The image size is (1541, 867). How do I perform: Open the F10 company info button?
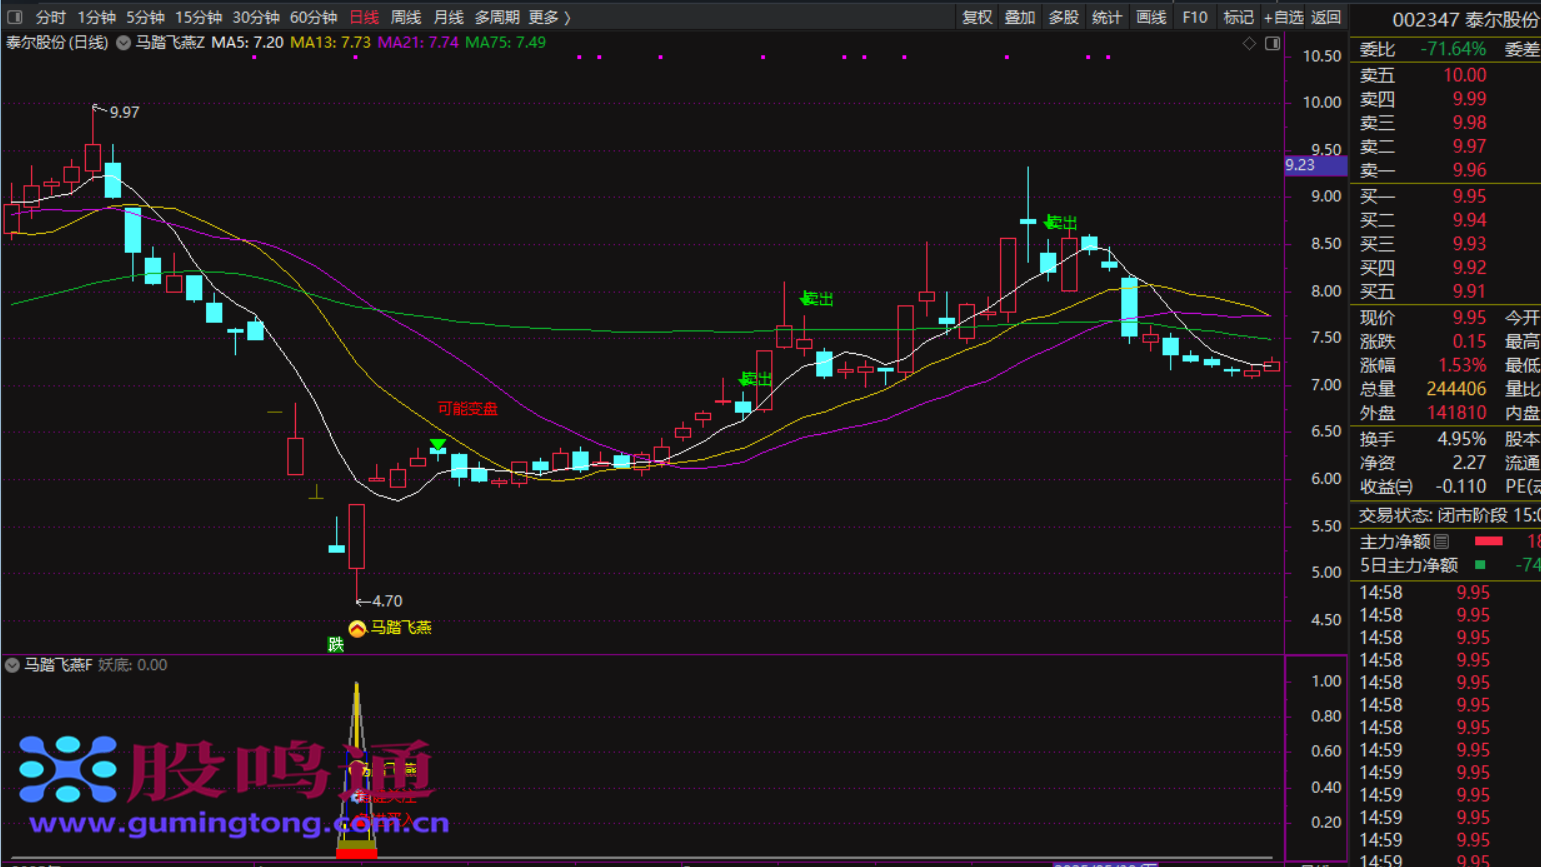pyautogui.click(x=1194, y=17)
